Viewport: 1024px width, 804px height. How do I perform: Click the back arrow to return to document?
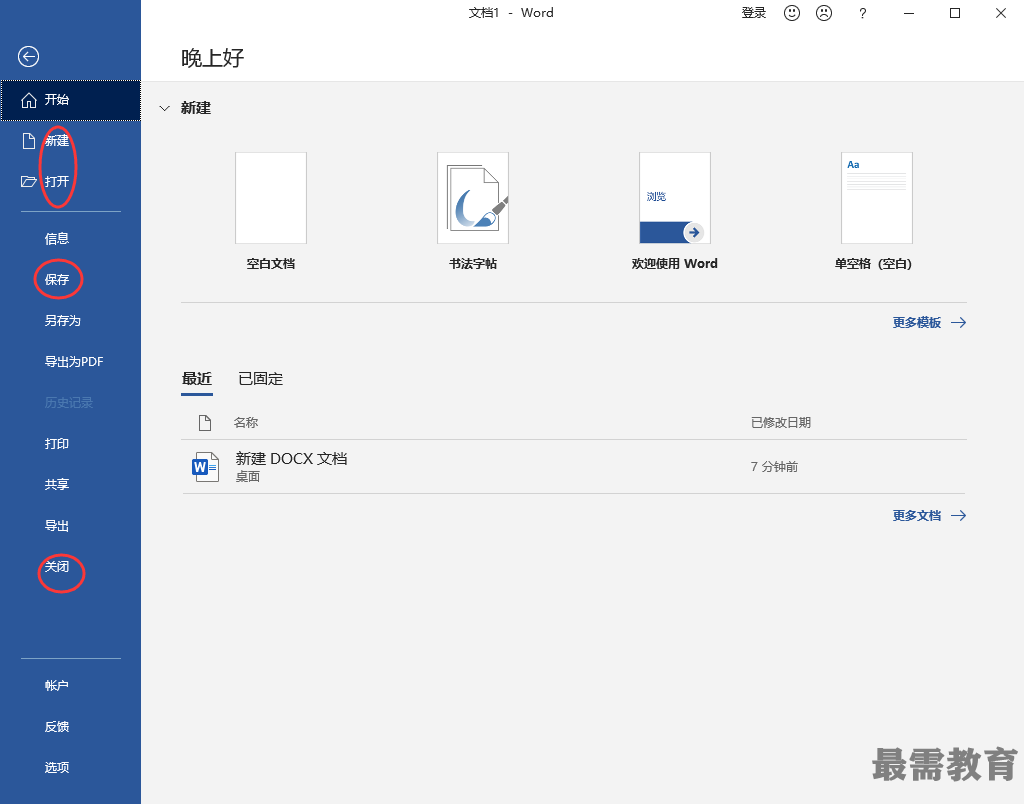pos(28,57)
